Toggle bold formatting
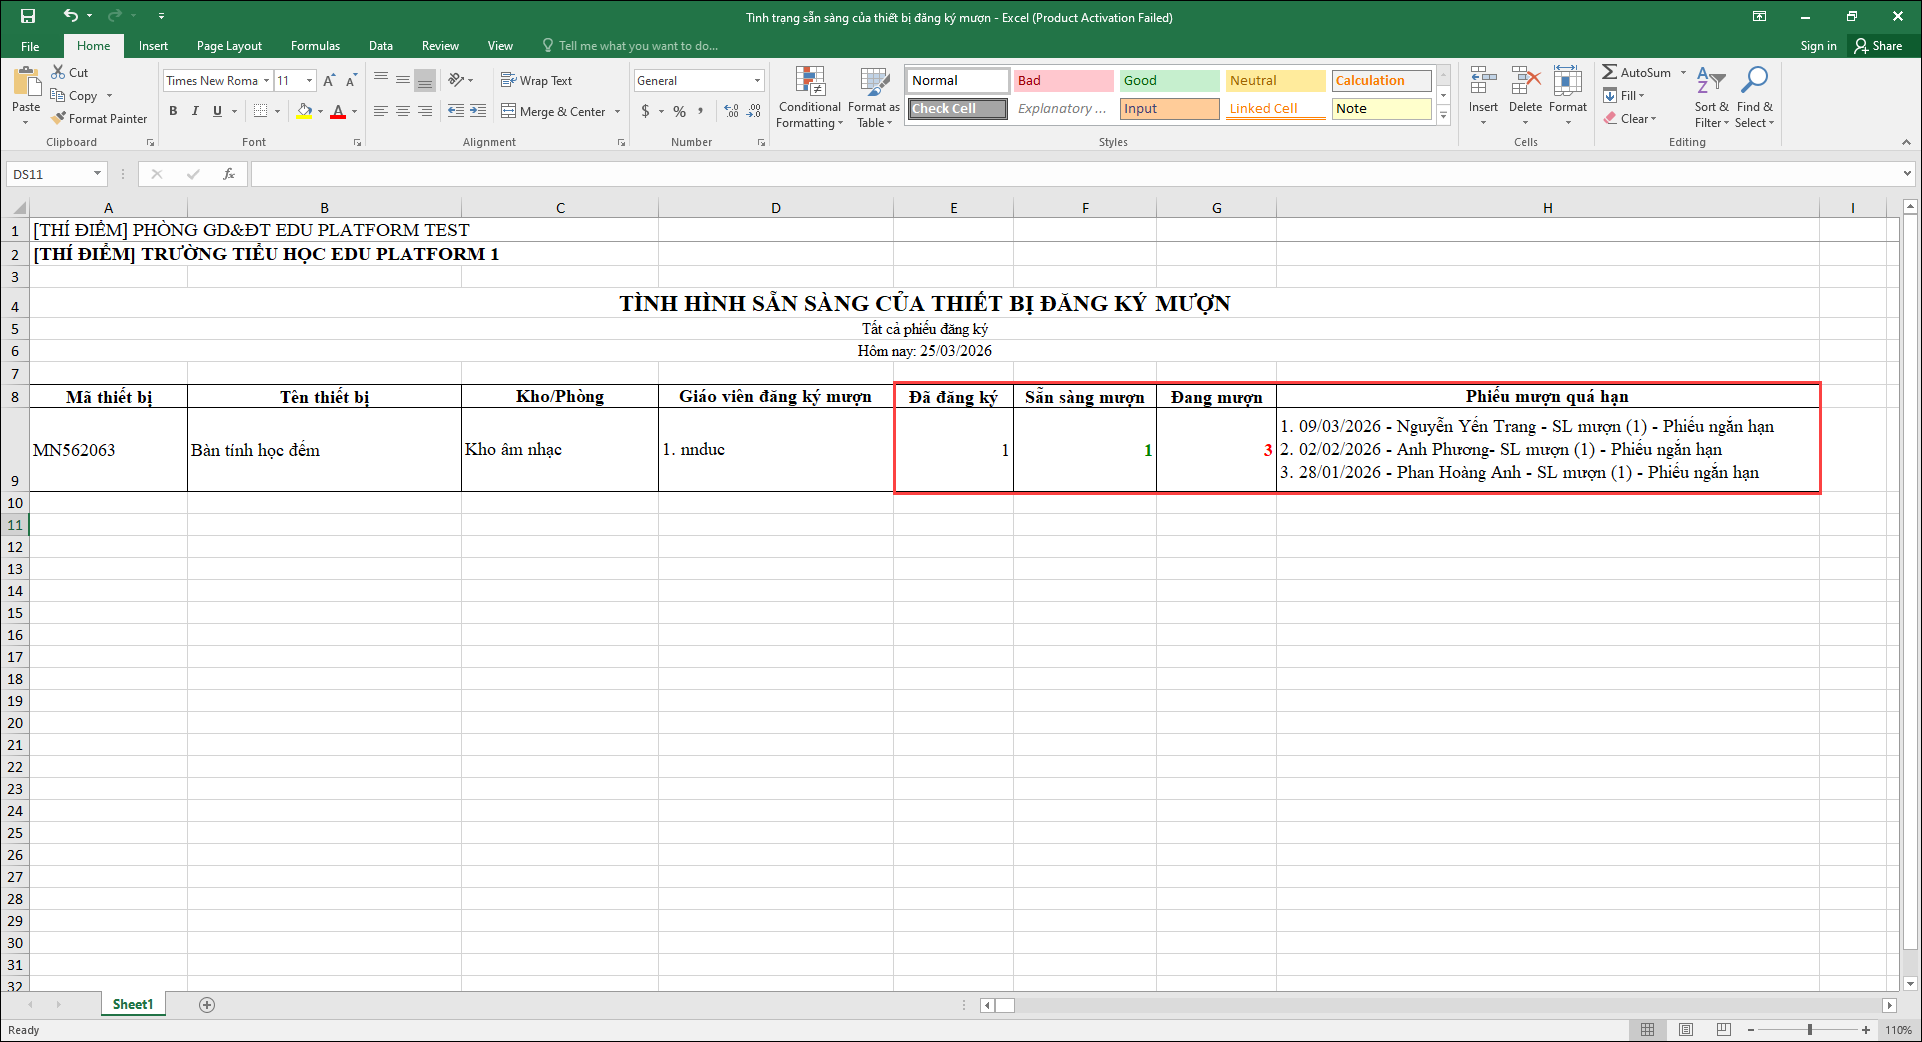Viewport: 1922px width, 1042px height. pos(173,111)
